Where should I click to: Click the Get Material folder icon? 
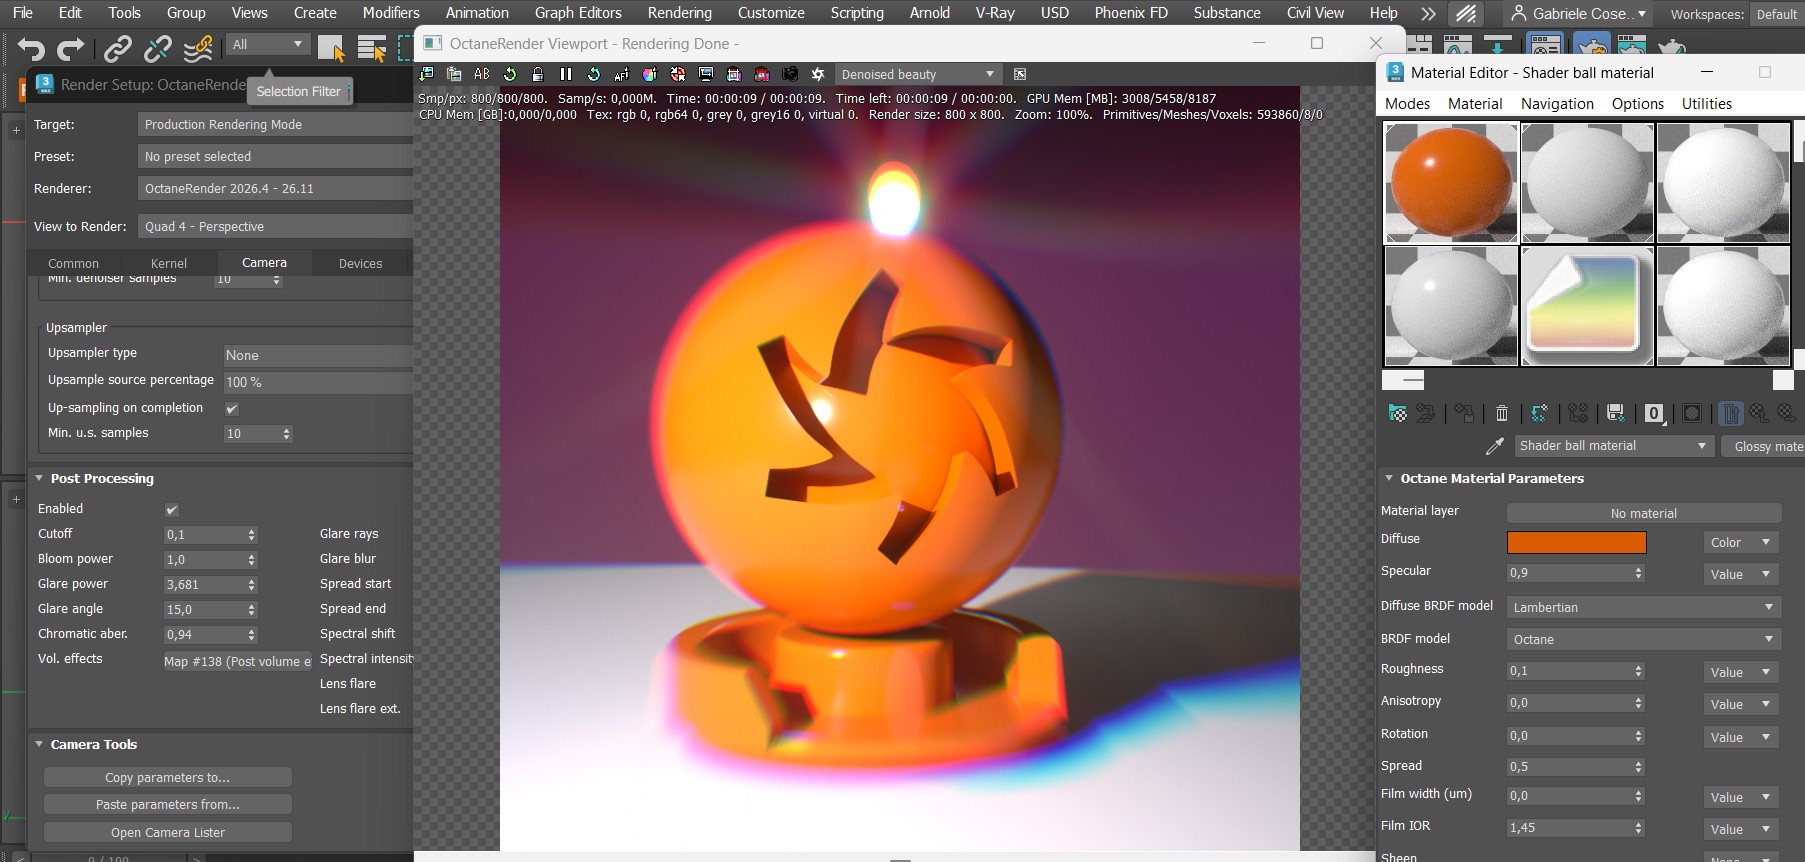[1398, 413]
